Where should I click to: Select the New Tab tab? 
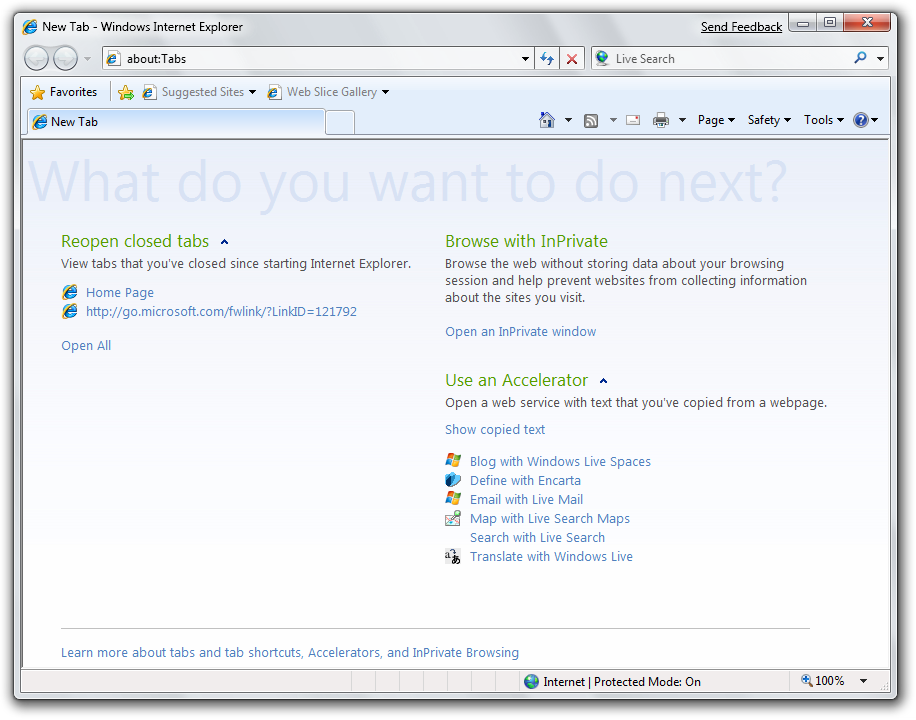pyautogui.click(x=175, y=122)
